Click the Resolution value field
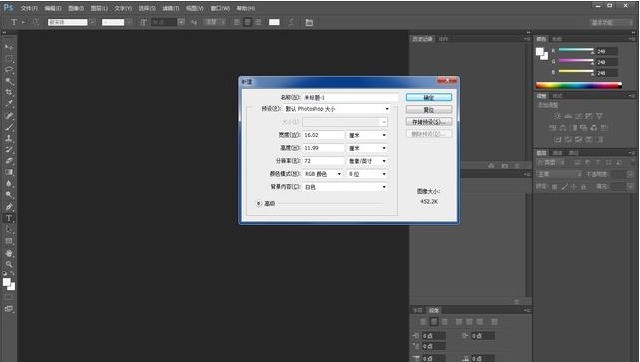Viewport: 640px width, 362px height. click(324, 161)
